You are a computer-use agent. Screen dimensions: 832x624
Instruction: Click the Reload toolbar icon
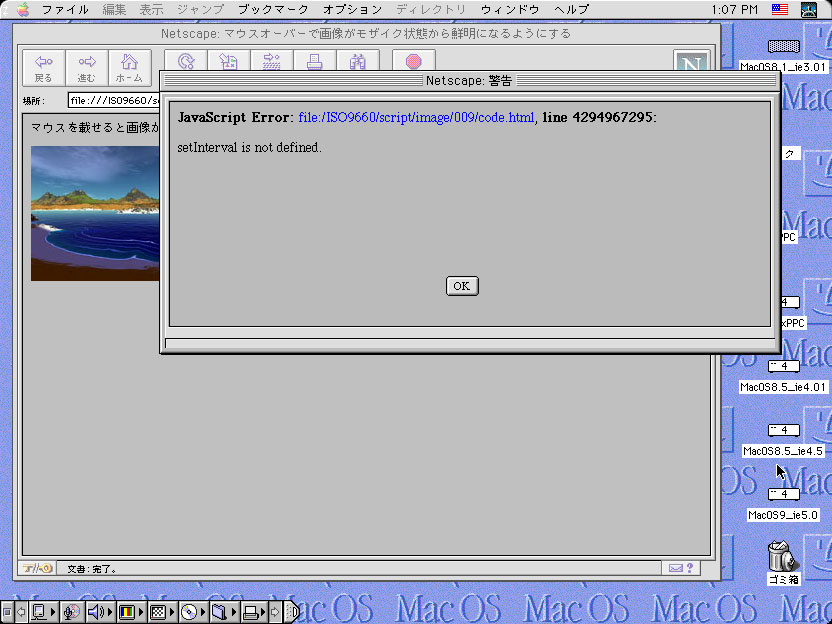point(186,62)
